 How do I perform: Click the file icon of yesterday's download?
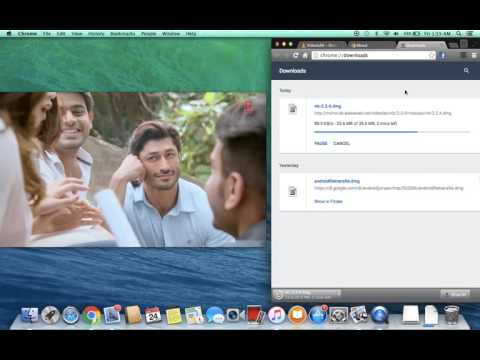pyautogui.click(x=292, y=191)
